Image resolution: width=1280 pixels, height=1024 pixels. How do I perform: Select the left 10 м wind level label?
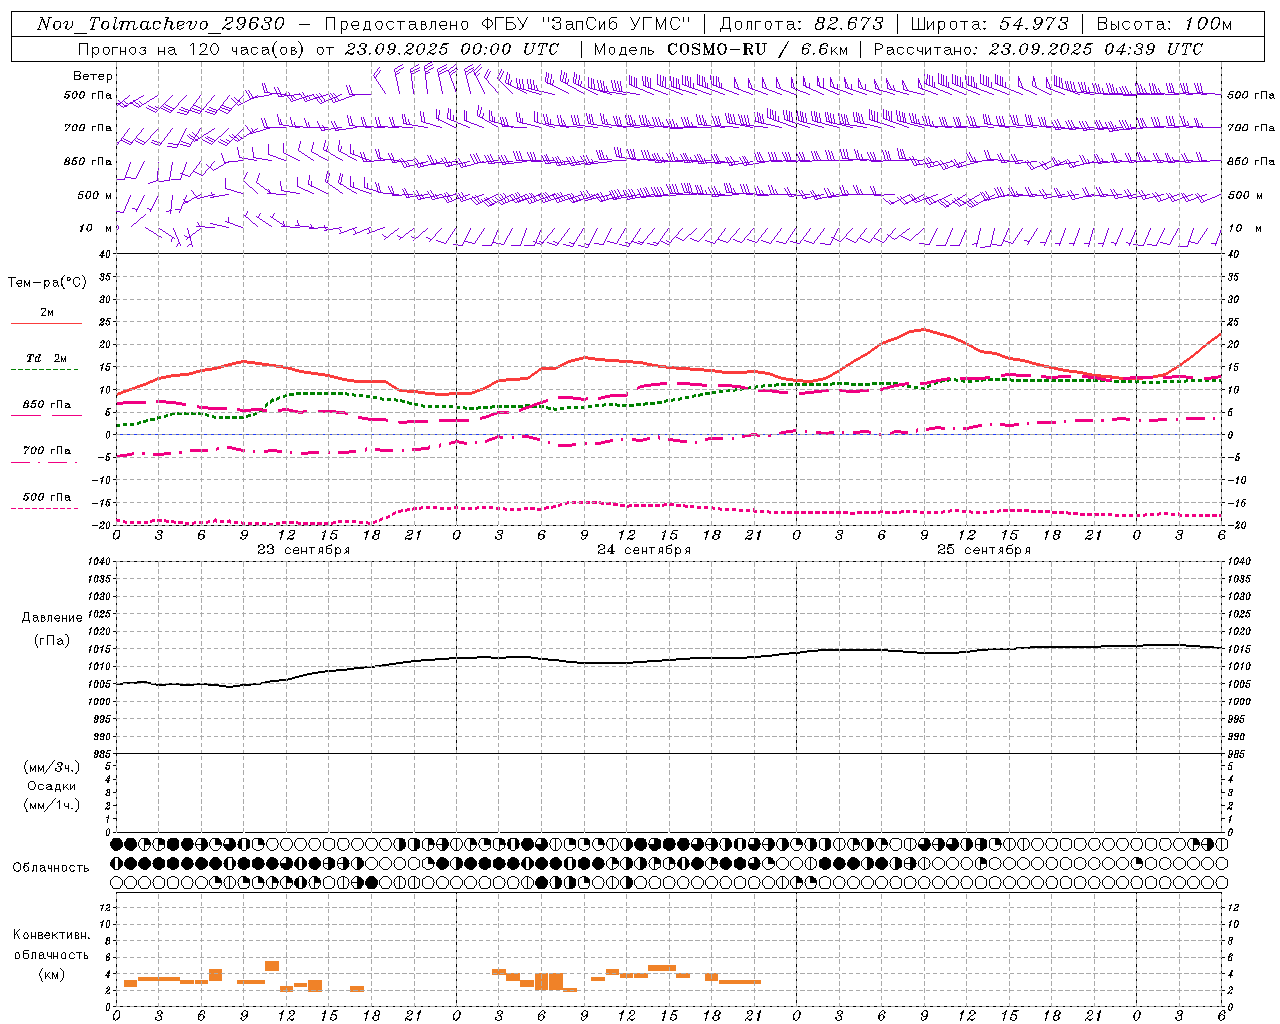[x=96, y=228]
